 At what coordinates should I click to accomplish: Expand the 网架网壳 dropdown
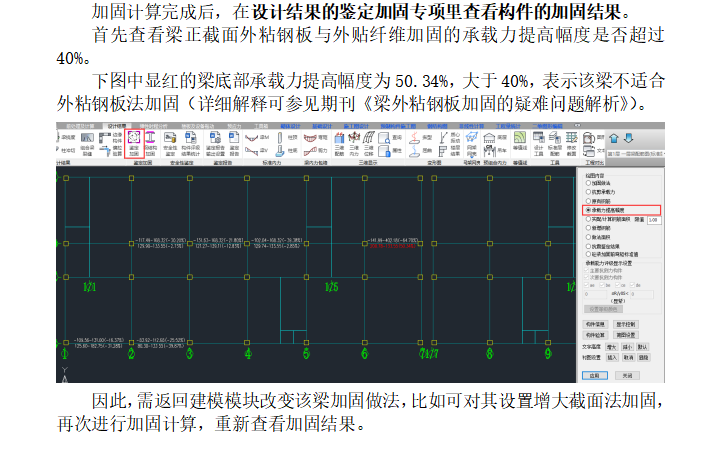pyautogui.click(x=472, y=157)
